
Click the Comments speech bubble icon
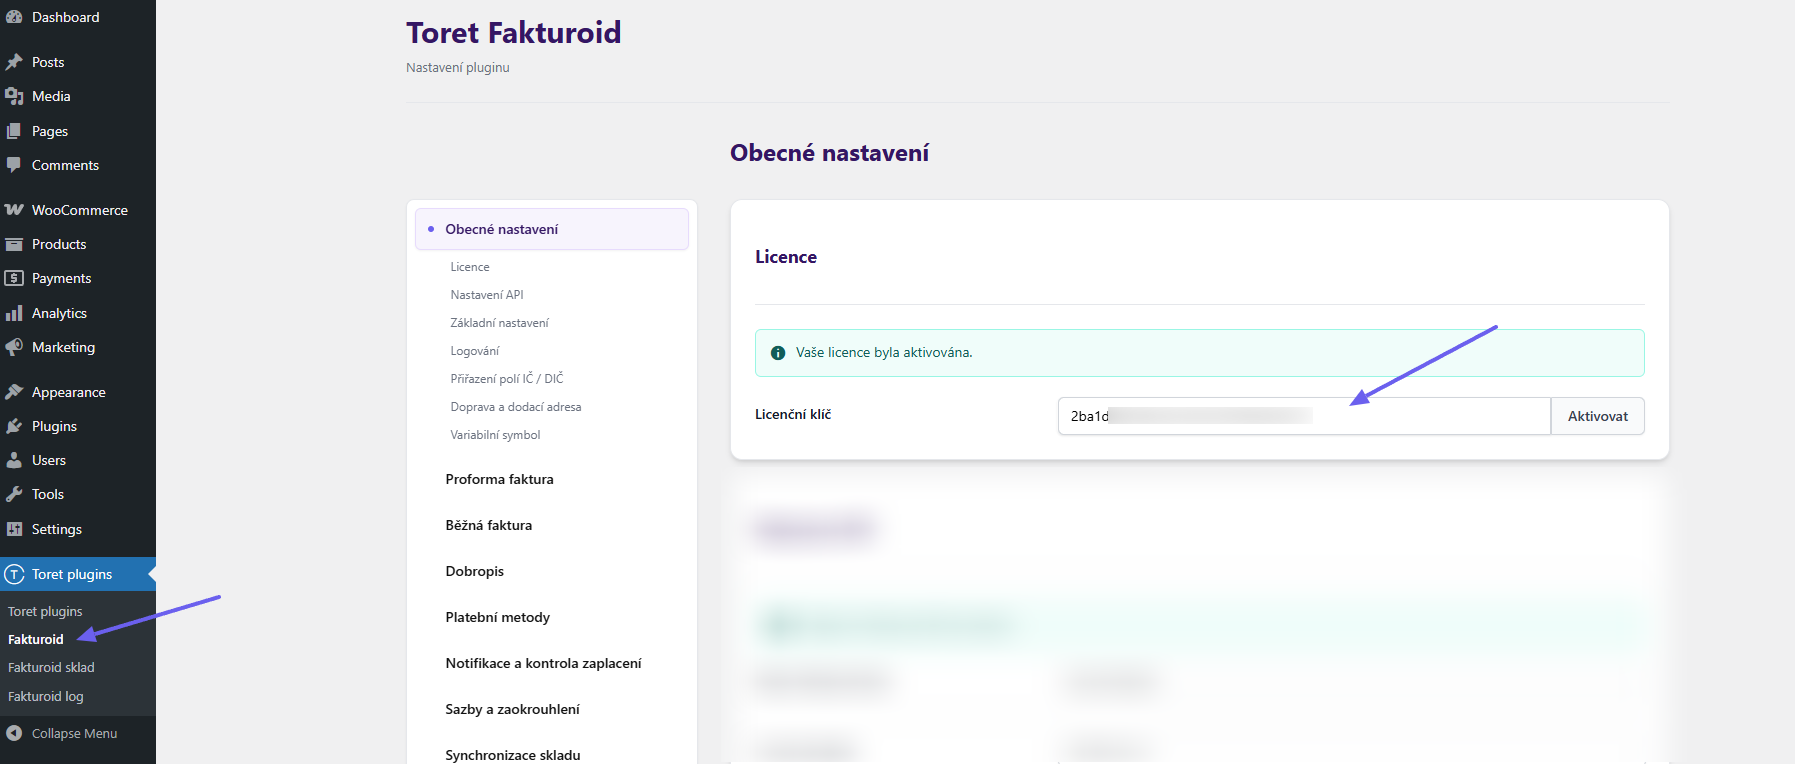(x=14, y=165)
